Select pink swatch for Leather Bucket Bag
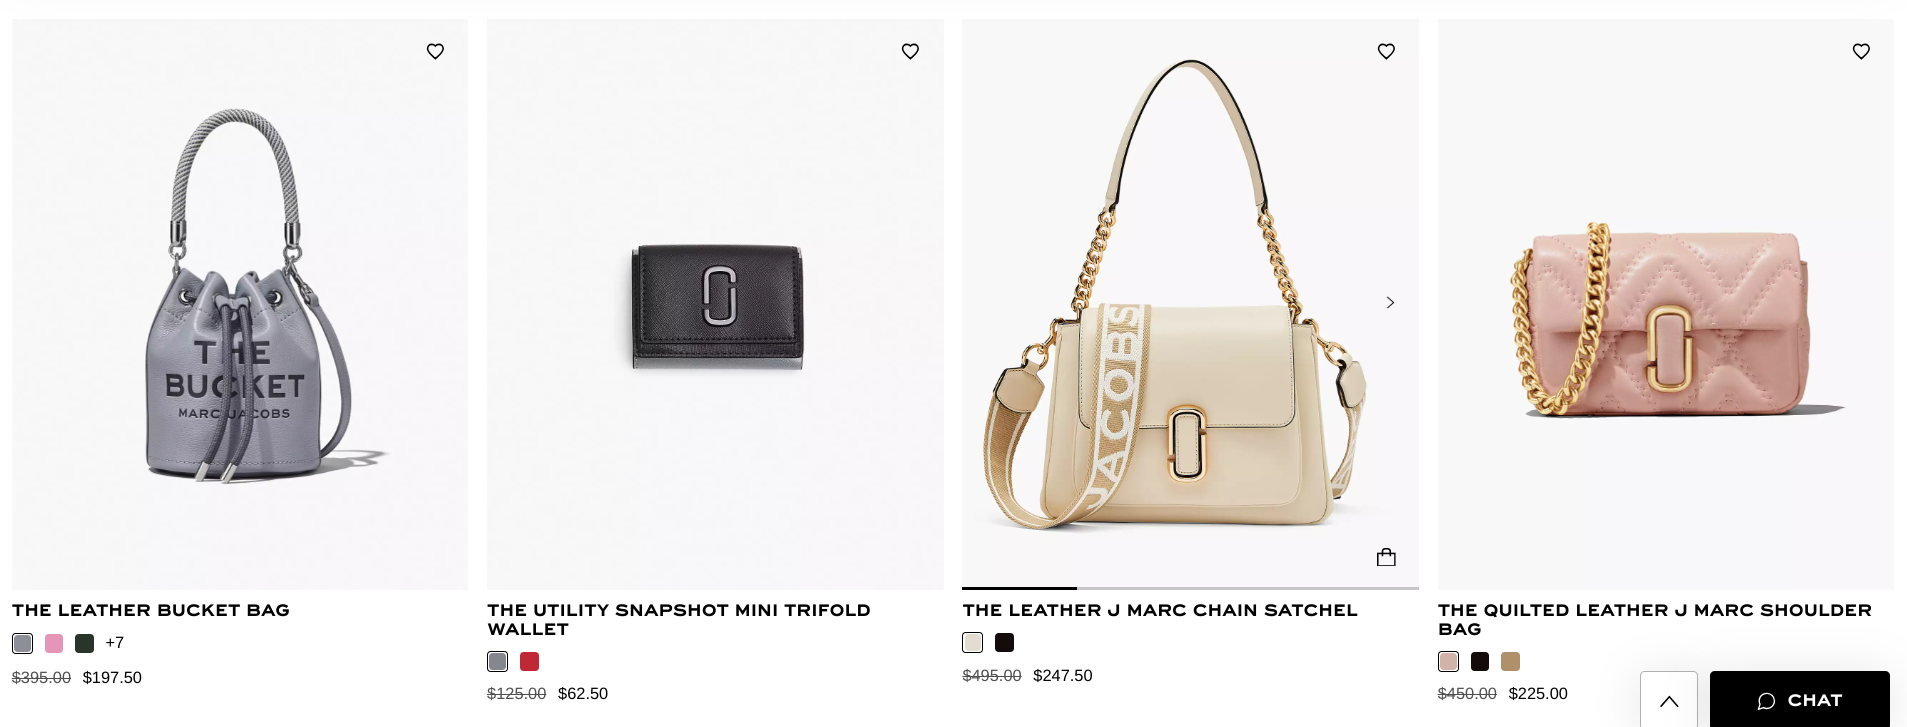Viewport: 1907px width, 727px height. pos(54,643)
